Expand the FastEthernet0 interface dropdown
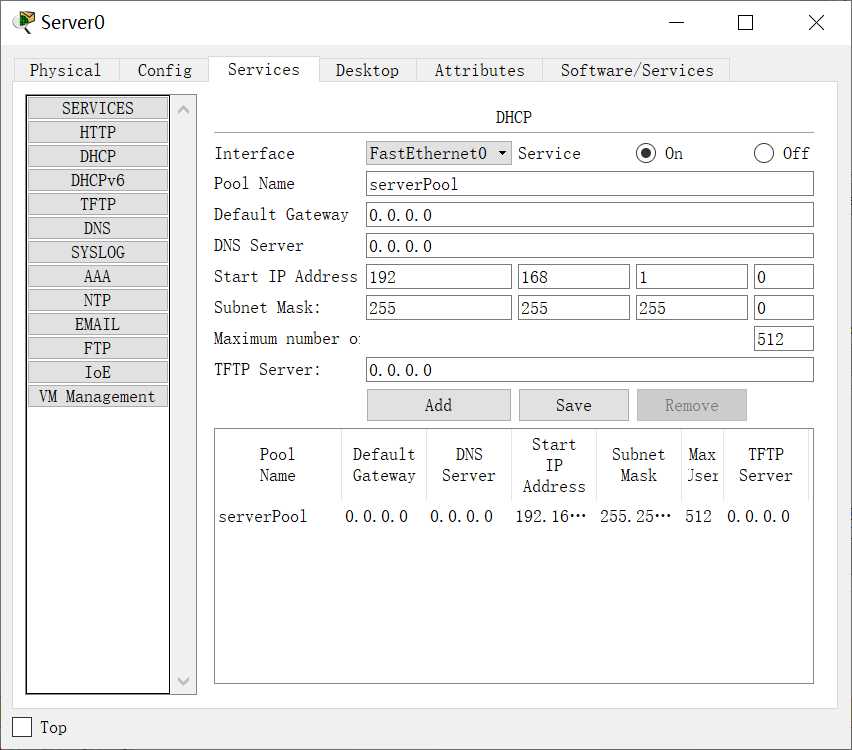This screenshot has width=852, height=750. click(x=438, y=153)
